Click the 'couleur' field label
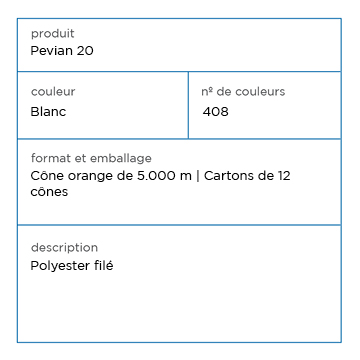The width and height of the screenshot is (360, 360). (53, 92)
